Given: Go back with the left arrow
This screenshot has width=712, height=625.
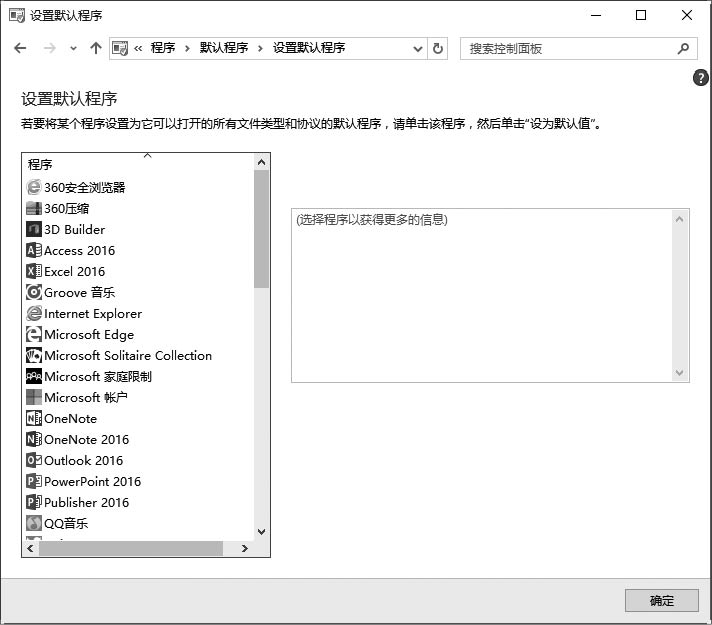Looking at the screenshot, I should (20, 48).
